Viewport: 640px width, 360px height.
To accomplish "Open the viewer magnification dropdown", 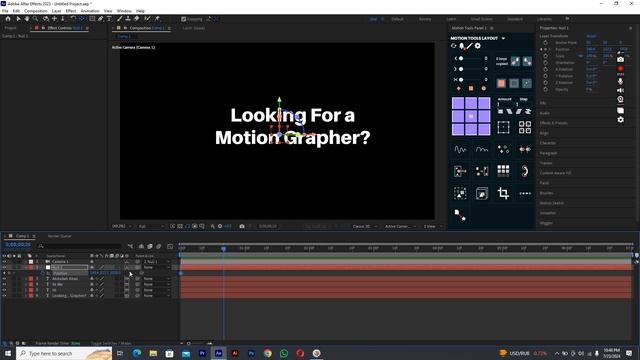I will 122,226.
